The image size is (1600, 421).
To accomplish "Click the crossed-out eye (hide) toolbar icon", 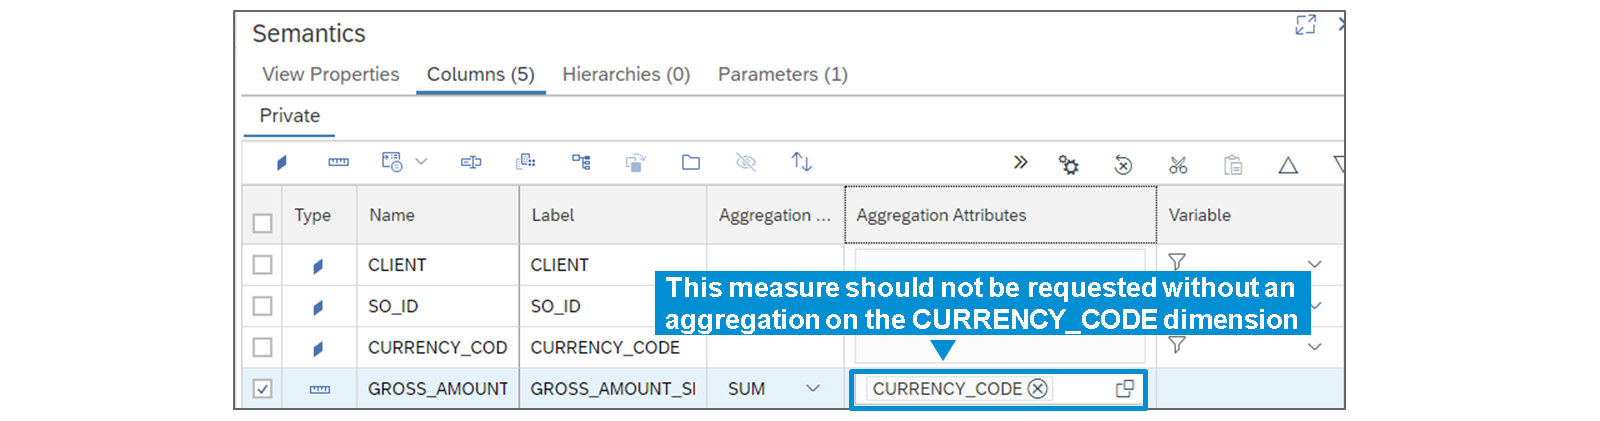I will click(x=746, y=163).
